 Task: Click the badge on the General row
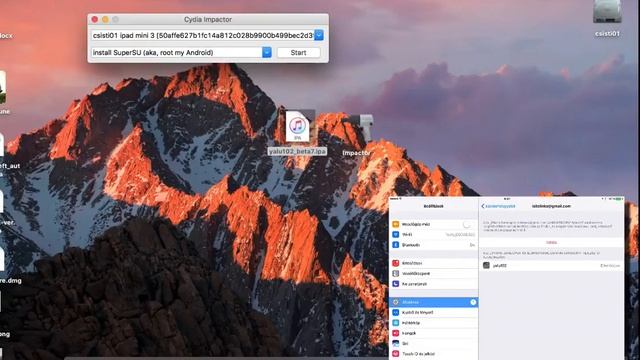point(473,302)
